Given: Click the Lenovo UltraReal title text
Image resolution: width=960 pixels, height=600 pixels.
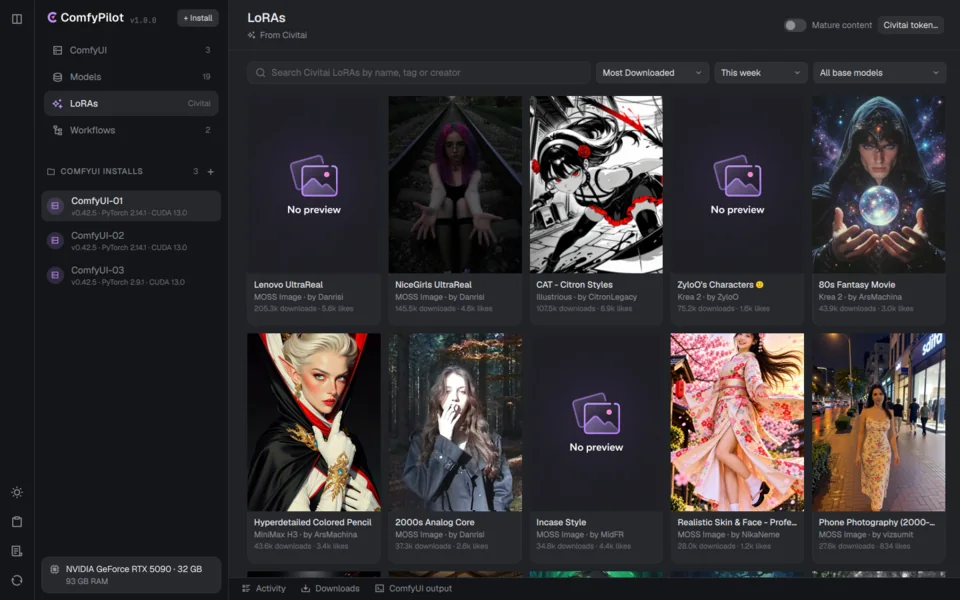Looking at the screenshot, I should click(x=288, y=285).
